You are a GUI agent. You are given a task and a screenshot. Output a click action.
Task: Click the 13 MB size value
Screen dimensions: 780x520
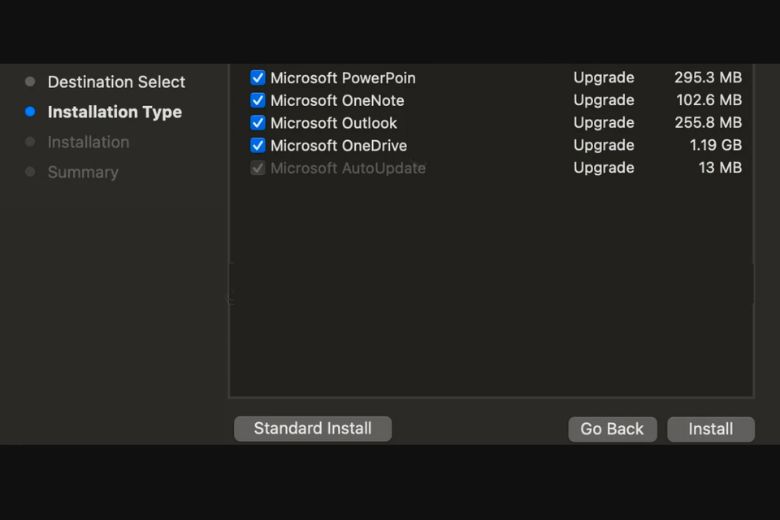720,168
